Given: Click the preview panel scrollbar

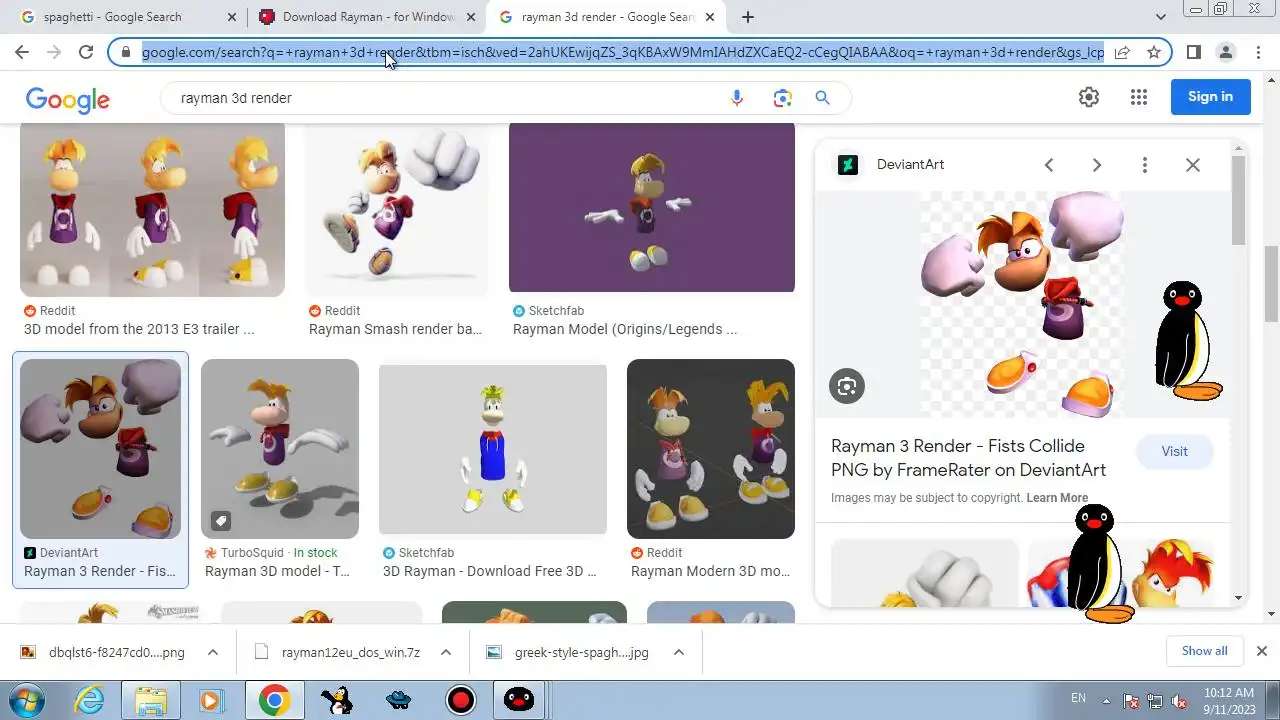Looking at the screenshot, I should (1239, 200).
